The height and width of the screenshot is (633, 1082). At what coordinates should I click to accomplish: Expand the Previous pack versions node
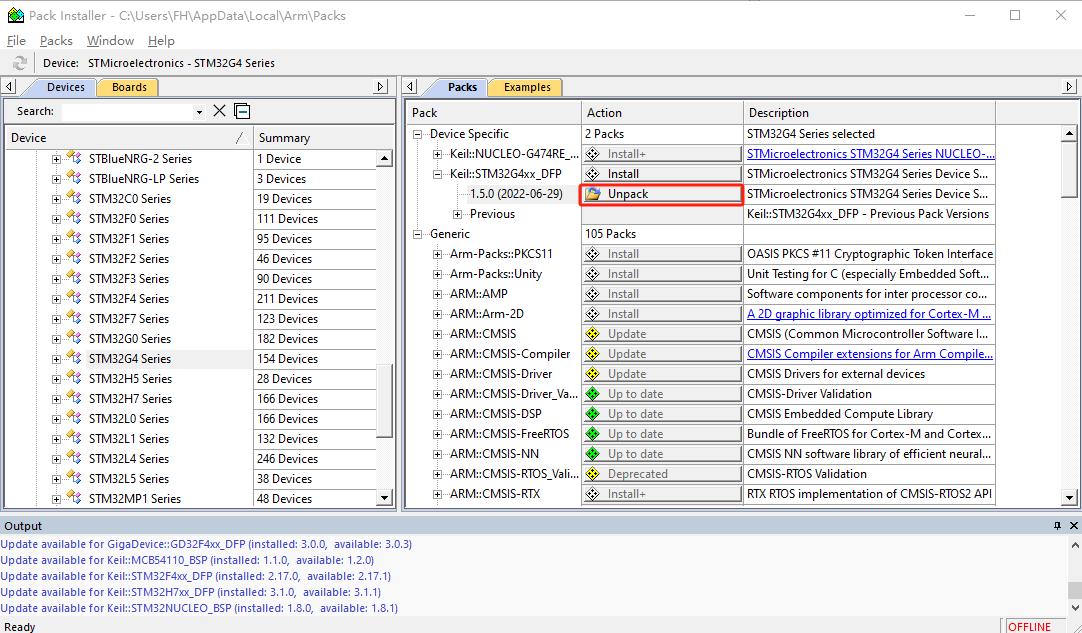tap(458, 214)
